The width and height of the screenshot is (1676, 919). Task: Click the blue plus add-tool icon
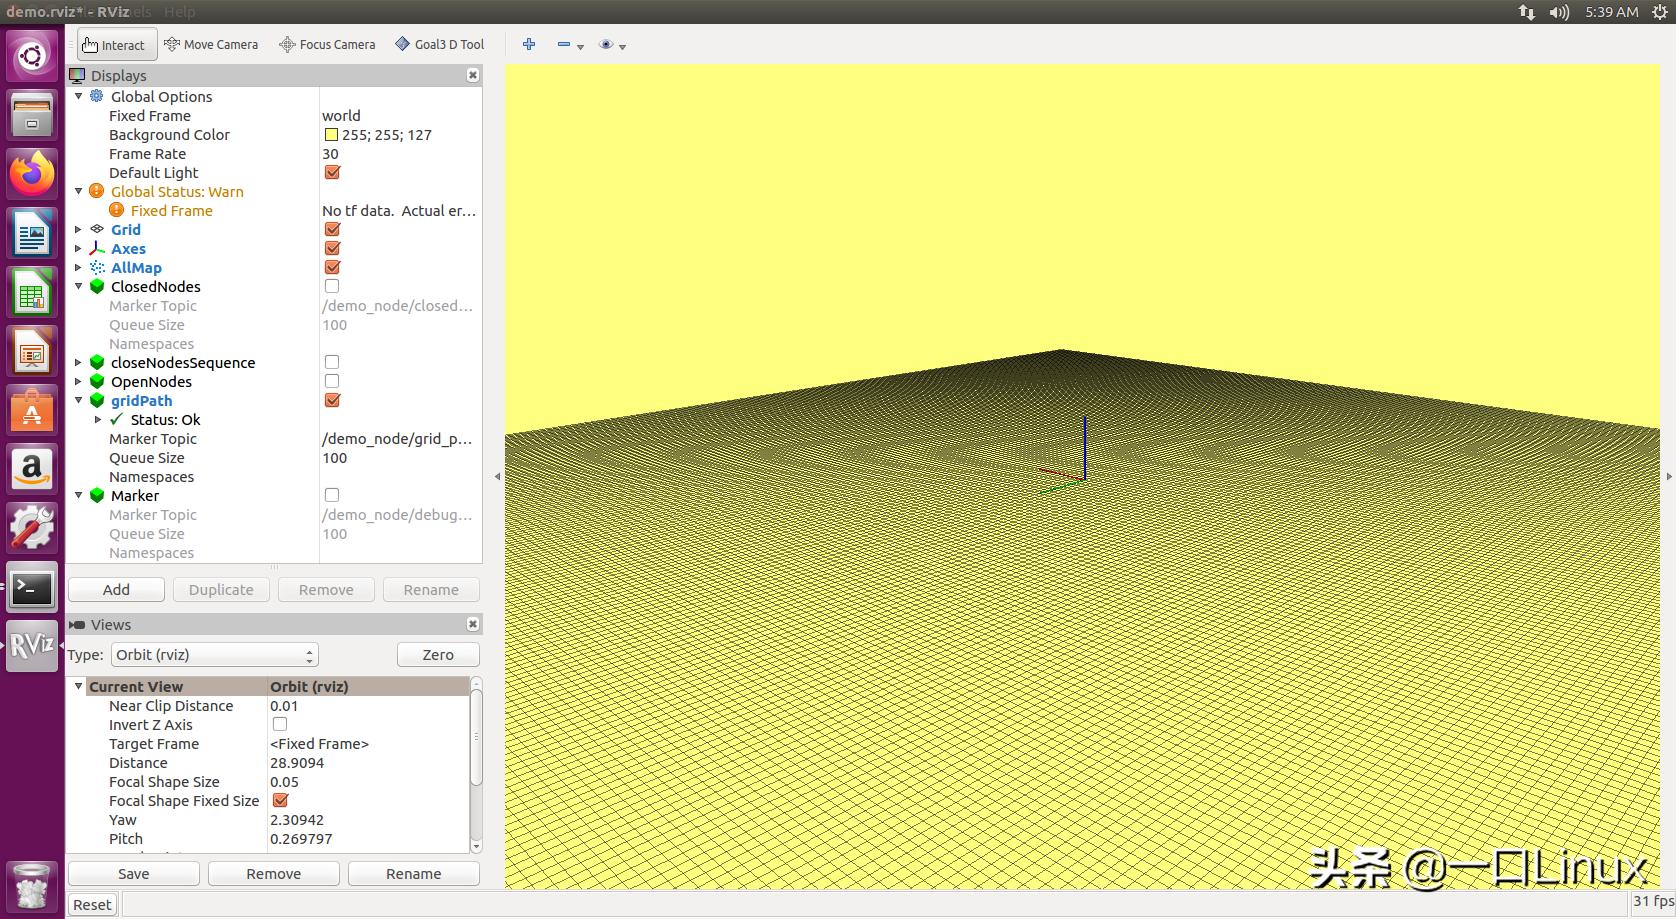pos(529,45)
